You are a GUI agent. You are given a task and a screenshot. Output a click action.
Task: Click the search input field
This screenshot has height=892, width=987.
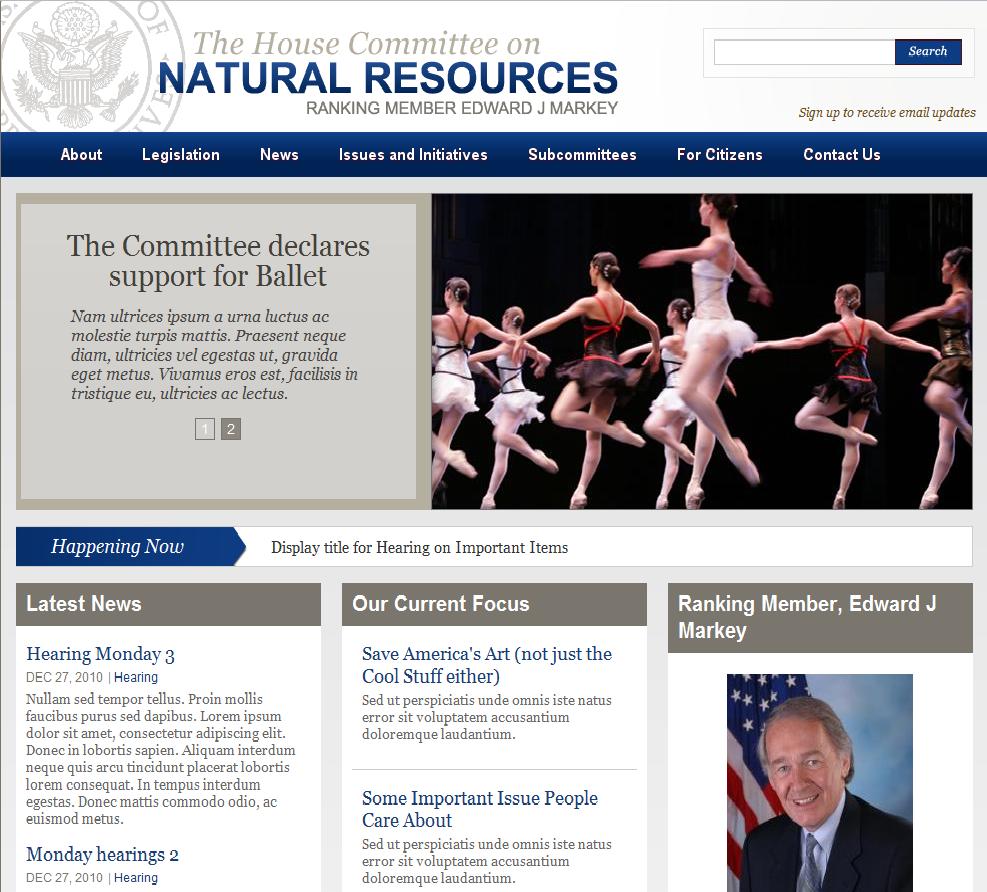coord(804,52)
